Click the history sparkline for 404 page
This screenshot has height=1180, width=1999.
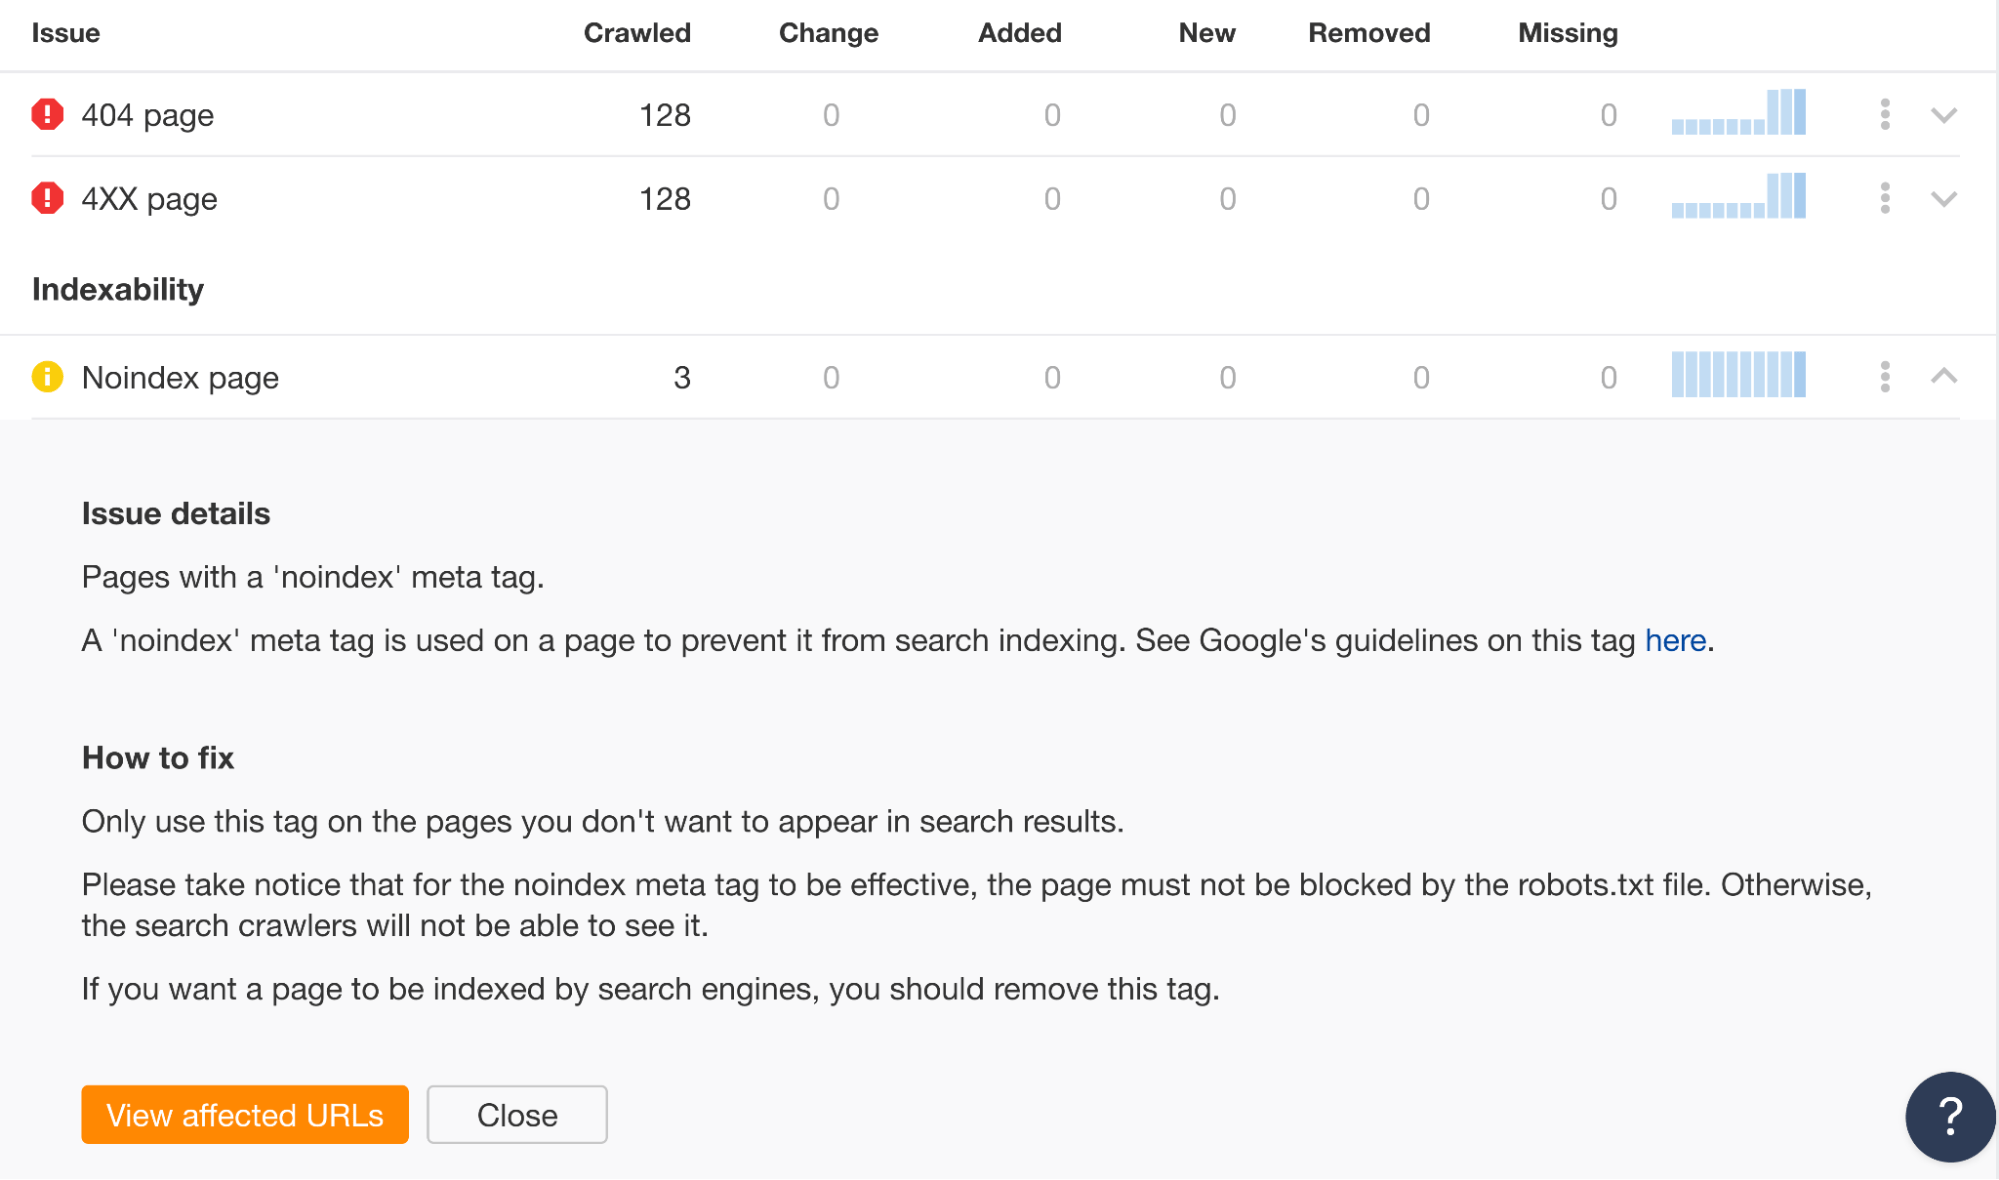click(1738, 114)
